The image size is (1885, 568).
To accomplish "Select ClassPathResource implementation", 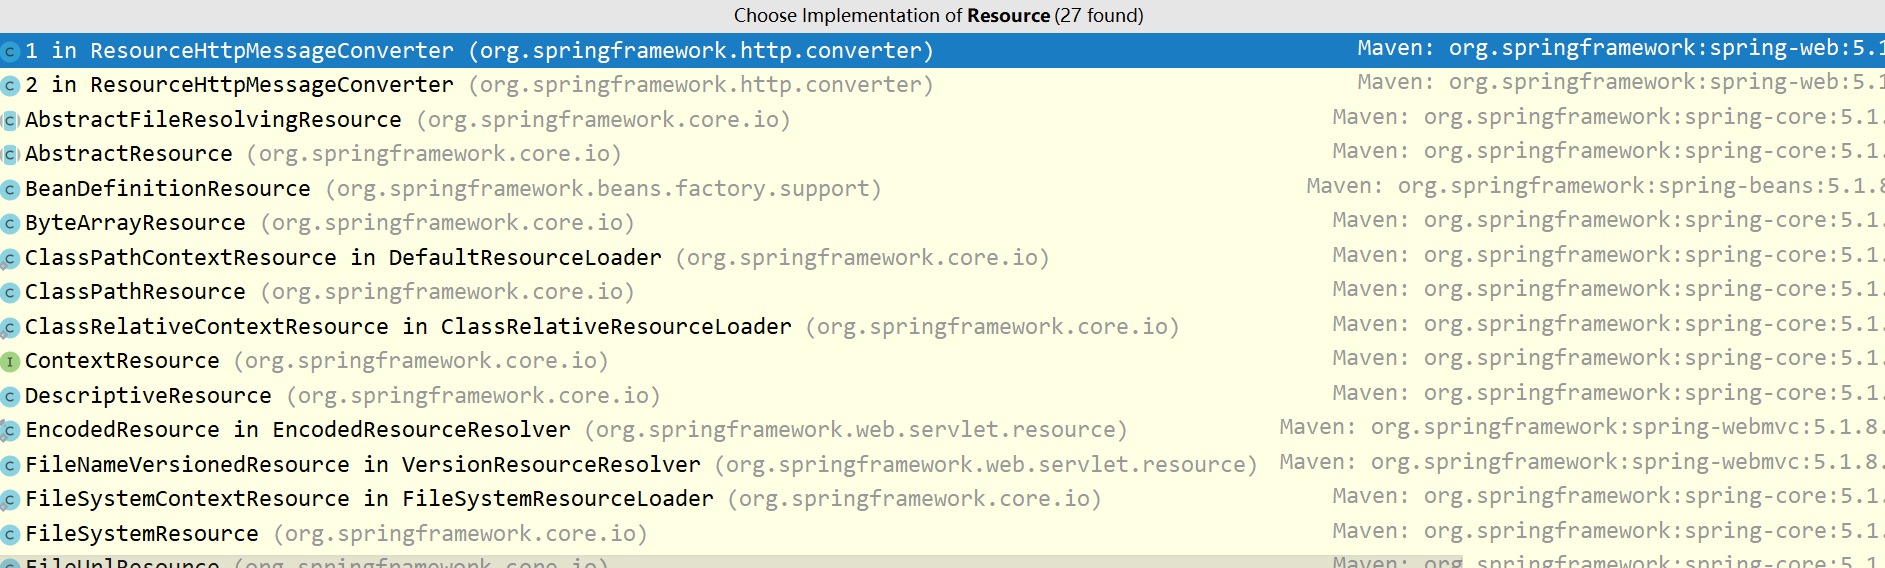I will [135, 292].
